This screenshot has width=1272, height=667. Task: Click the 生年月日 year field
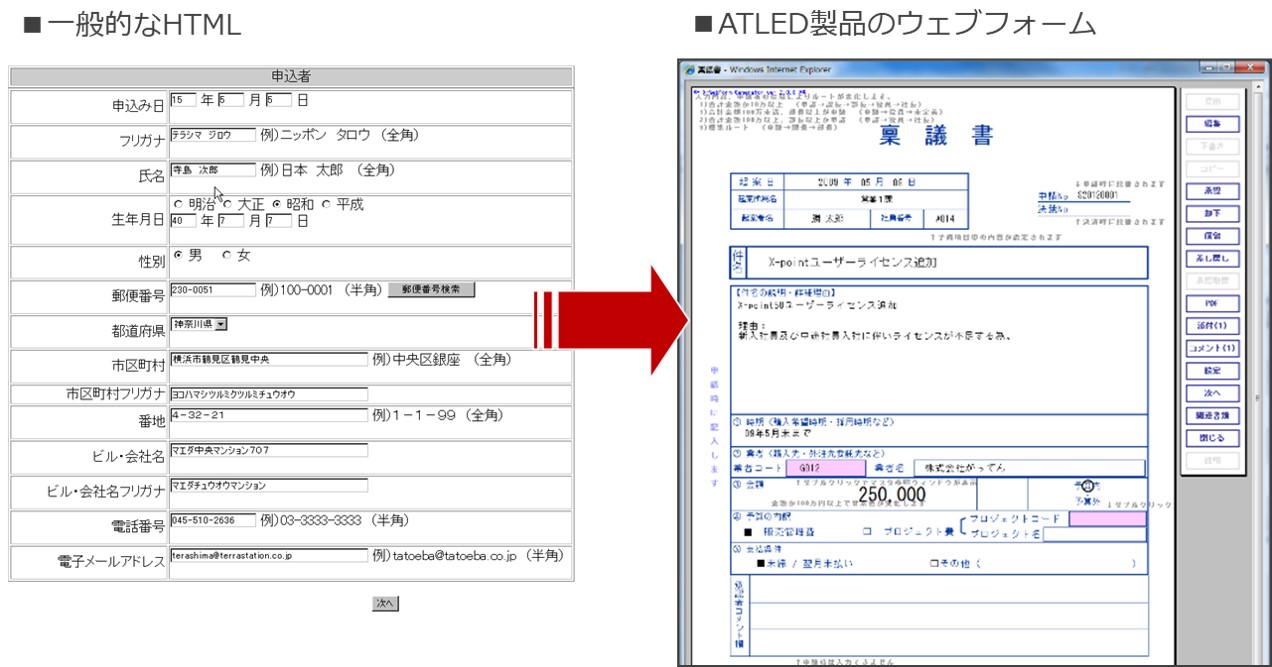(183, 221)
